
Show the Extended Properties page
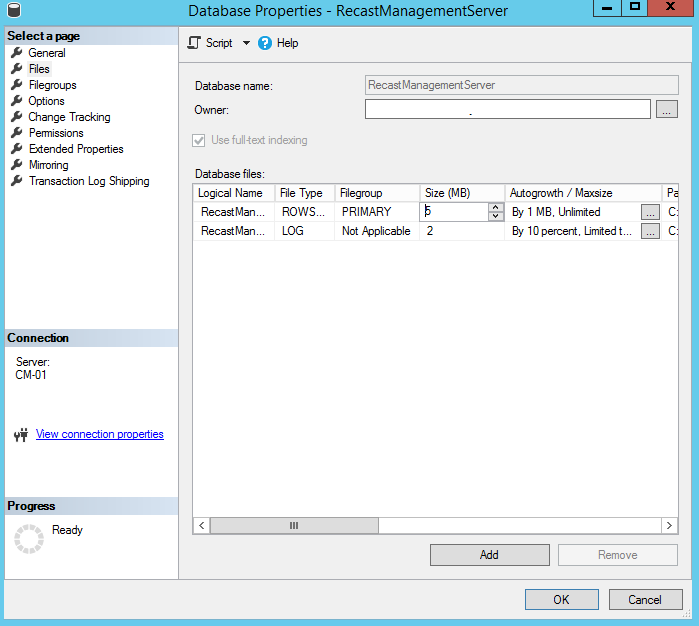tap(76, 149)
